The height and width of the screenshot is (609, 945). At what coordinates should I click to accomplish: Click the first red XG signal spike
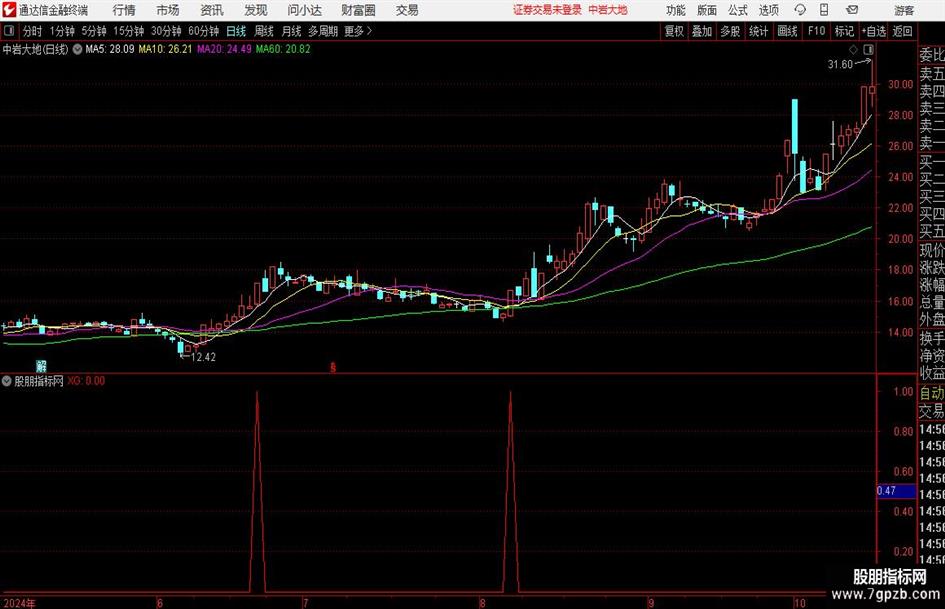click(x=257, y=491)
